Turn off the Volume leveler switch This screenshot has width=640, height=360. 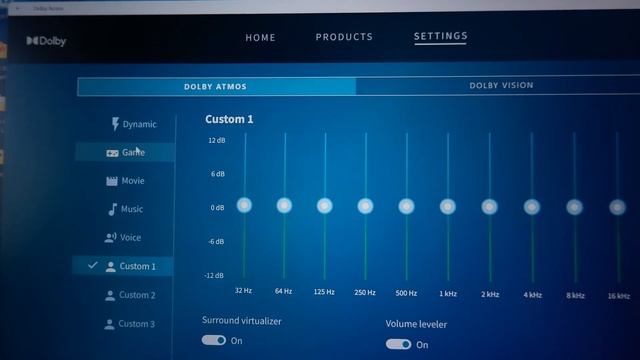(399, 344)
